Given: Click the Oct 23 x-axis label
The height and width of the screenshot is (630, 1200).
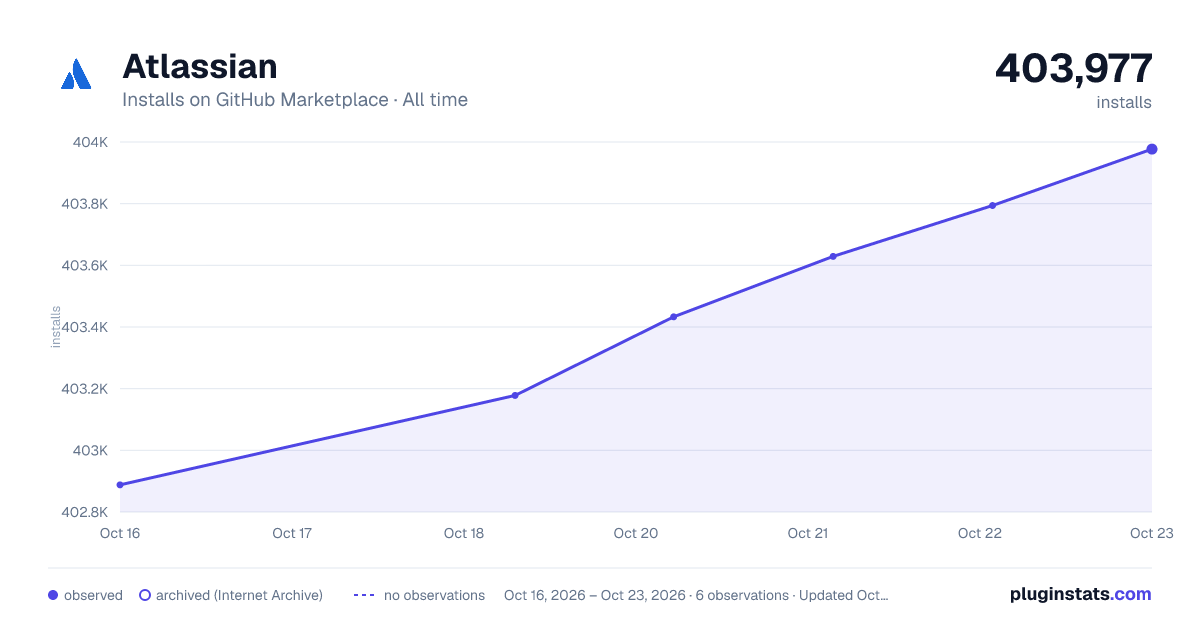Looking at the screenshot, I should coord(1150,533).
